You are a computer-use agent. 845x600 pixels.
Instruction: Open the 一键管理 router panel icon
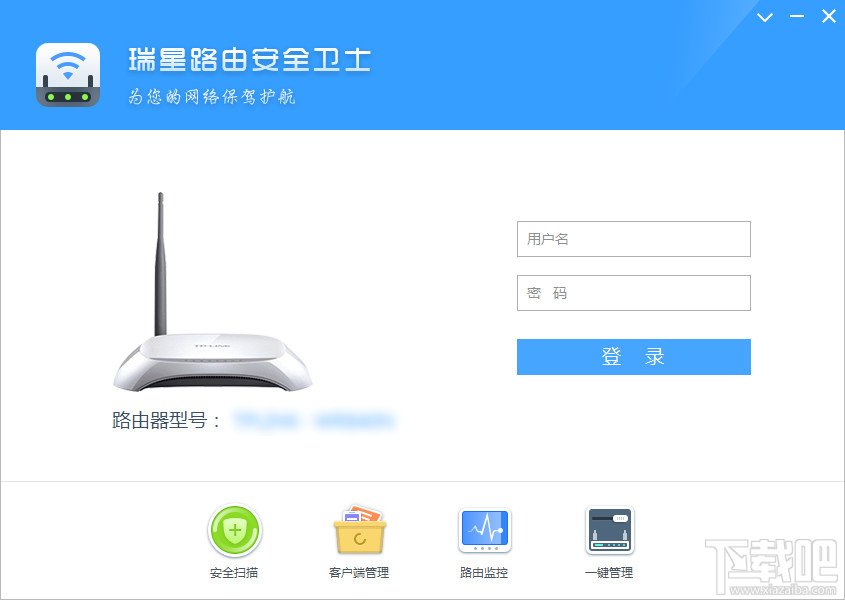click(x=609, y=530)
